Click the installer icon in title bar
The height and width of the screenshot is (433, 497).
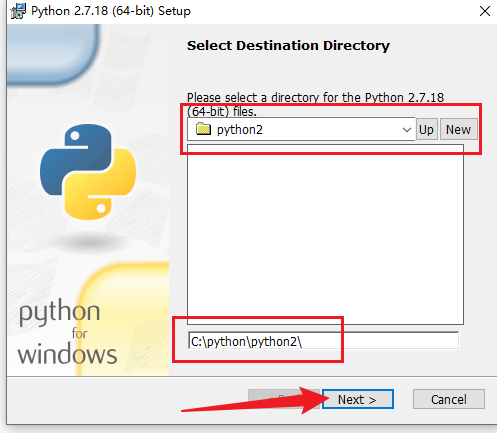click(x=18, y=11)
